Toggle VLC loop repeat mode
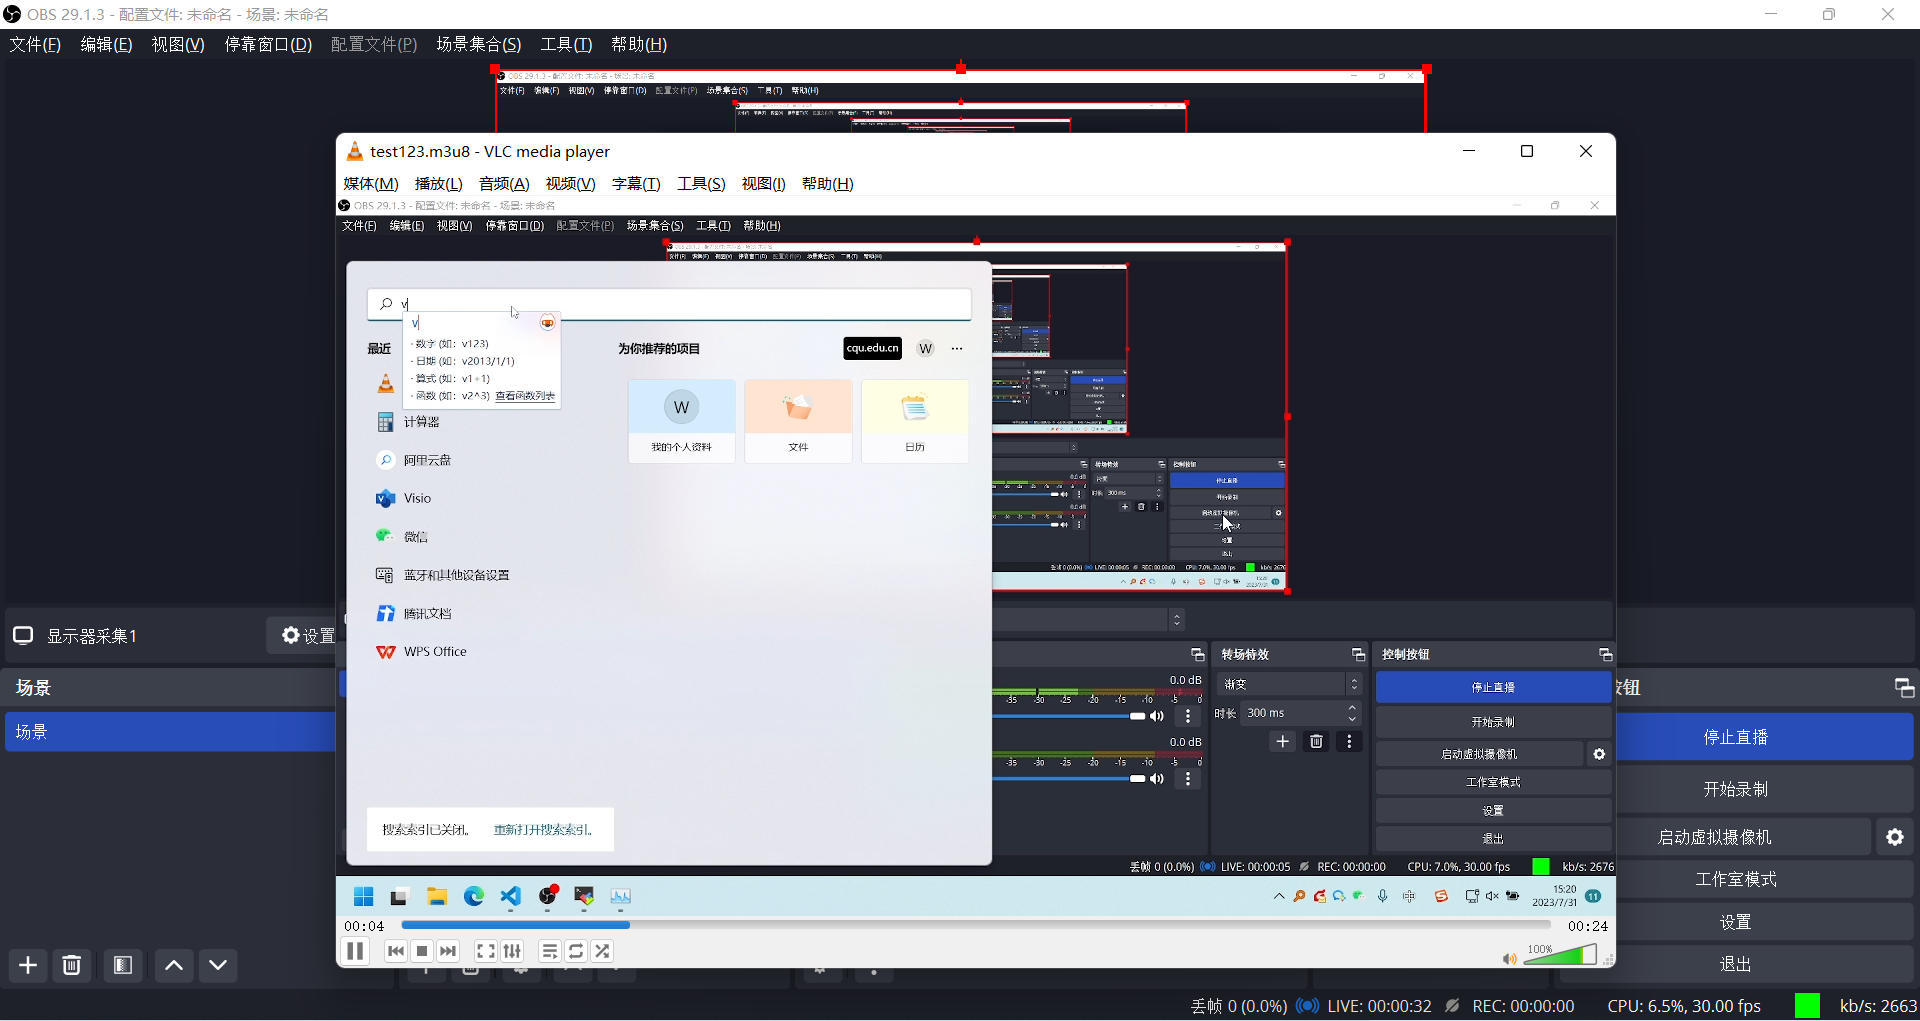The width and height of the screenshot is (1920, 1021). (x=576, y=951)
